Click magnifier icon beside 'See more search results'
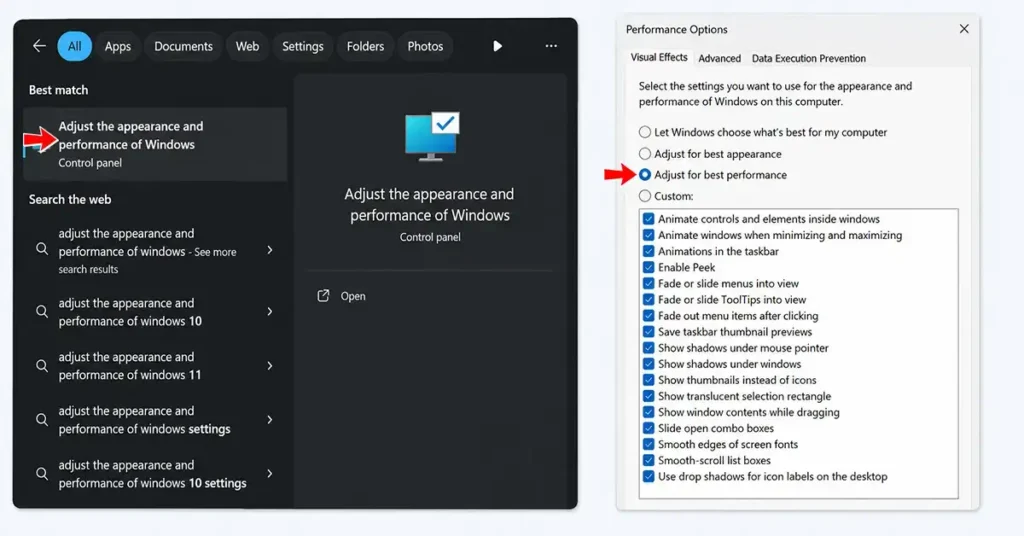 click(x=42, y=249)
